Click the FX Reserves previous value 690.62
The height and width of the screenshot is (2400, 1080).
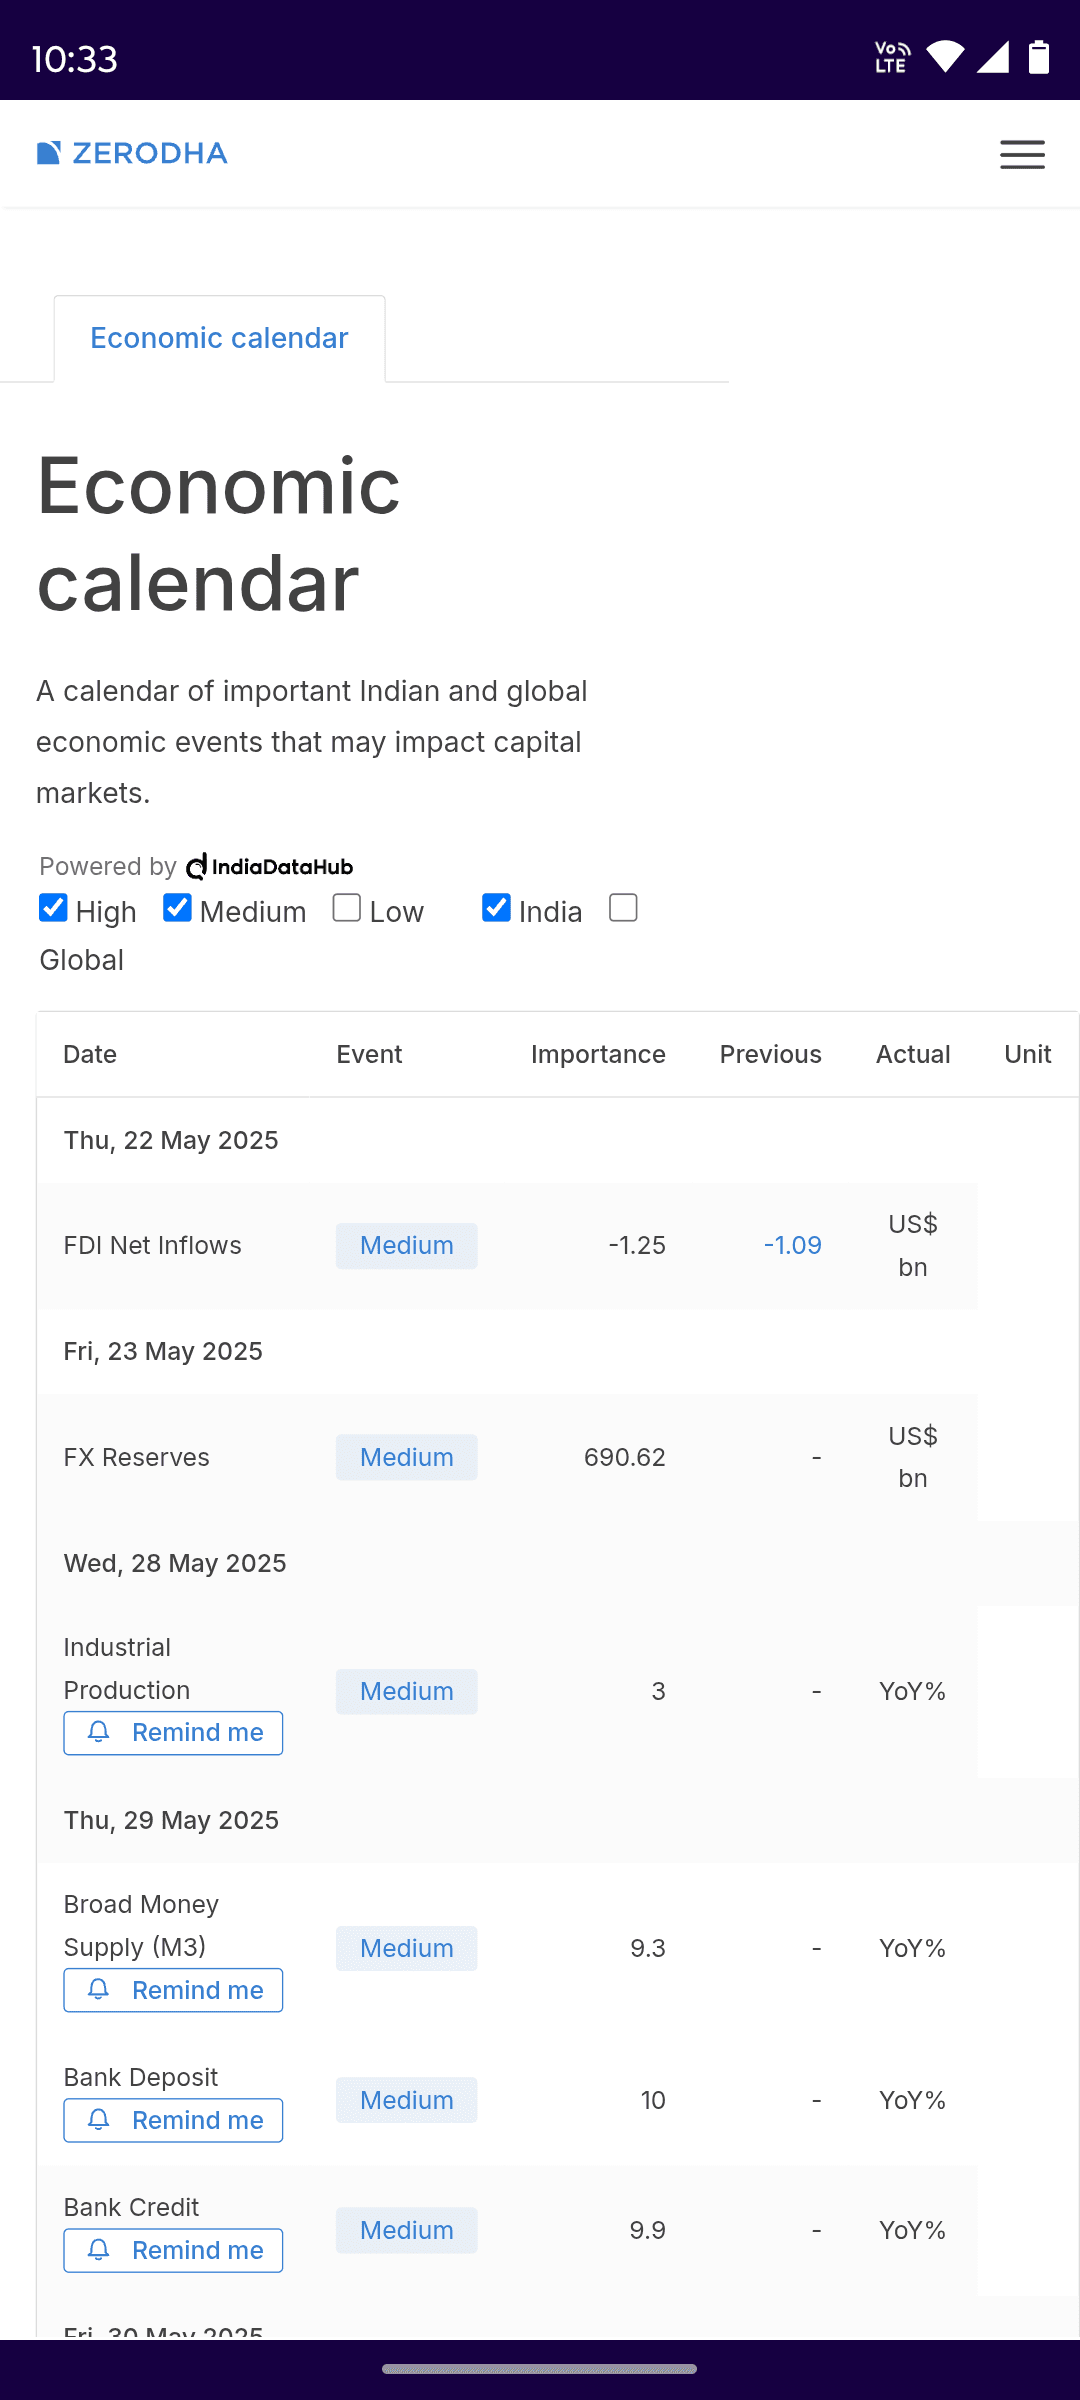pyautogui.click(x=625, y=1458)
